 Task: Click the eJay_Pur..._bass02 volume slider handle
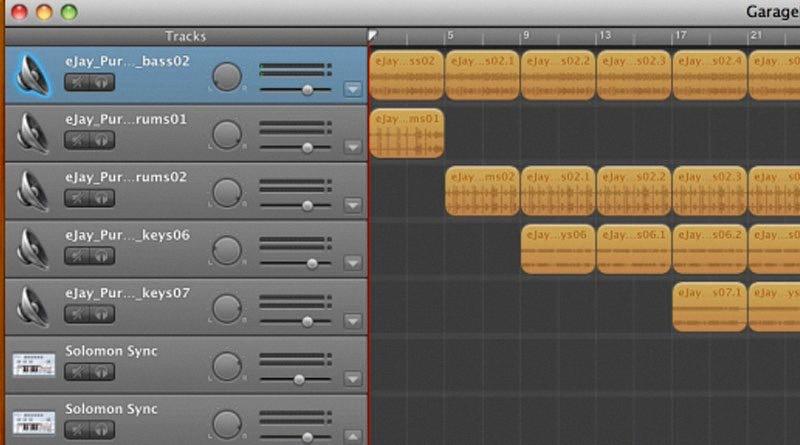tap(307, 90)
